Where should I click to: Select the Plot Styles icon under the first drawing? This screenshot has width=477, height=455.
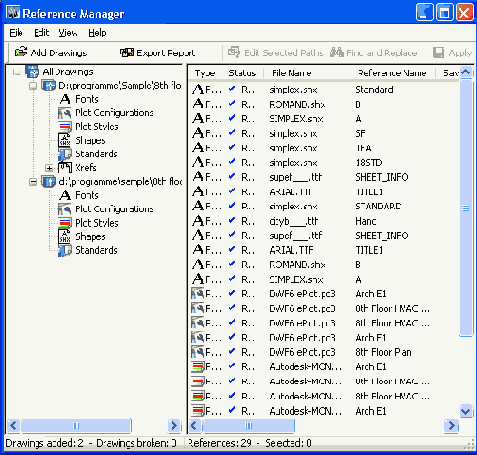pos(65,127)
